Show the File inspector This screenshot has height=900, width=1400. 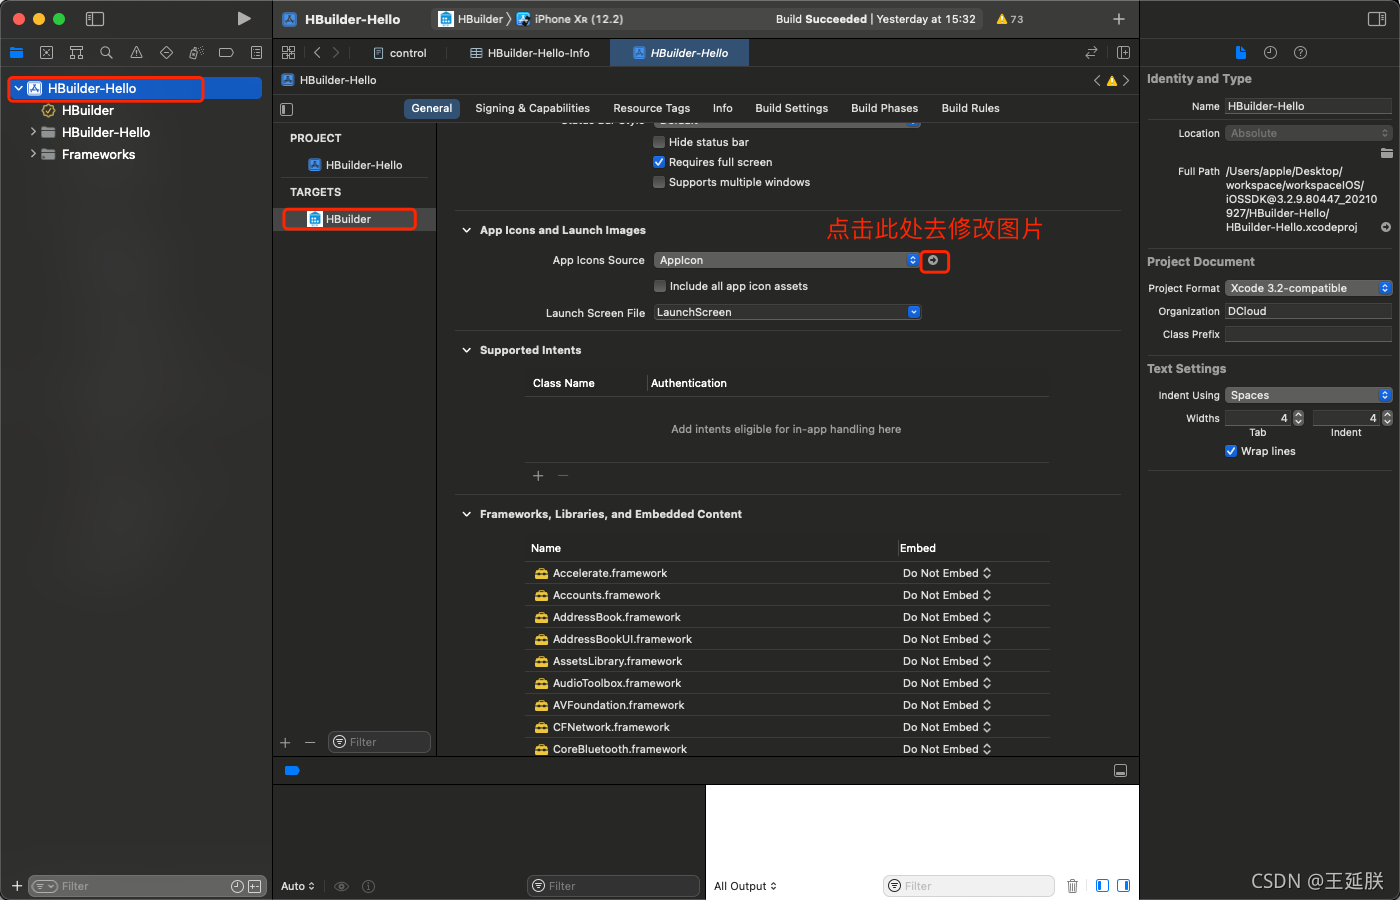[1240, 53]
